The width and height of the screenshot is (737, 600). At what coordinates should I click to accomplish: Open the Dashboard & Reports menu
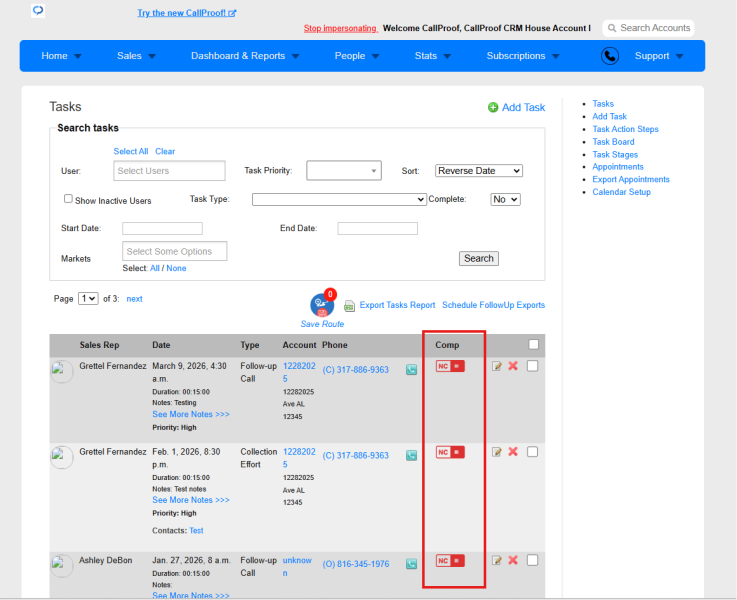tap(245, 56)
